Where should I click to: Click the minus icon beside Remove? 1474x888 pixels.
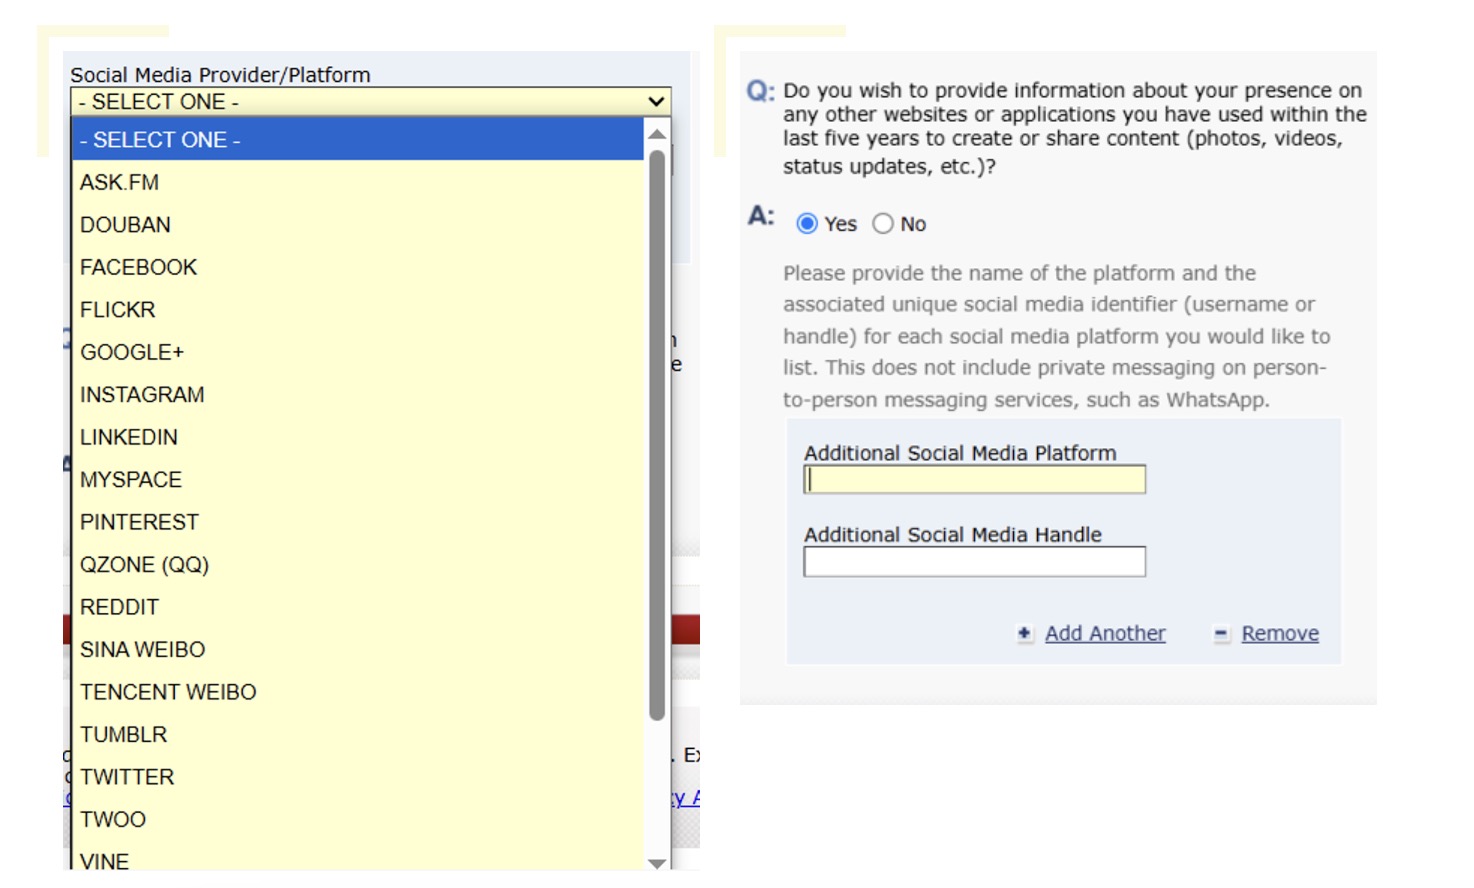point(1221,634)
